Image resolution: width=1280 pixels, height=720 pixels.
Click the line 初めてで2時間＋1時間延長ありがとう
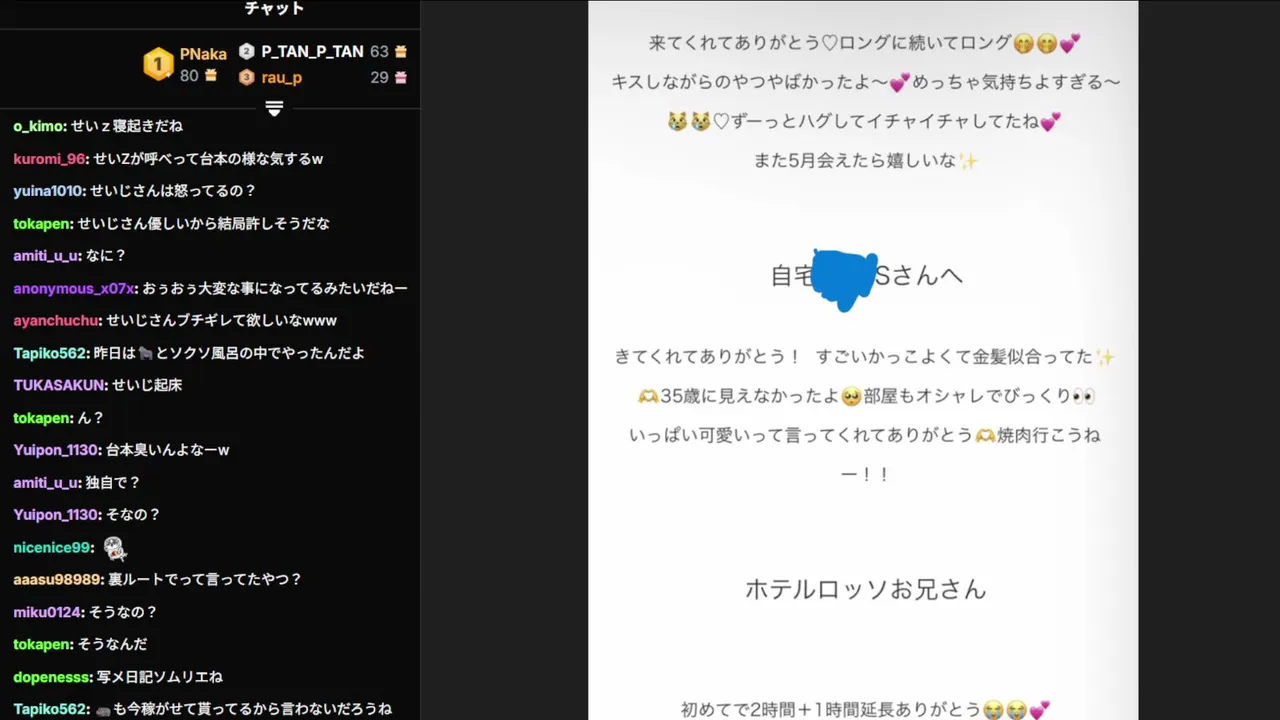tap(866, 709)
